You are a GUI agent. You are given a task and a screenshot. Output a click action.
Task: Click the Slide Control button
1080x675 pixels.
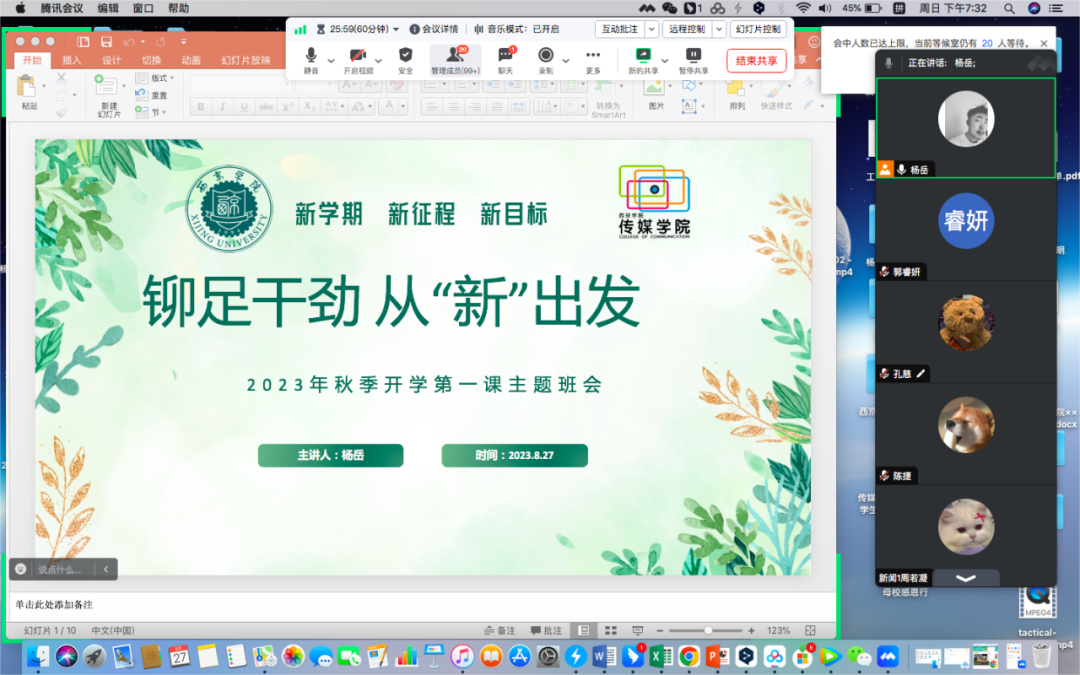pyautogui.click(x=758, y=30)
